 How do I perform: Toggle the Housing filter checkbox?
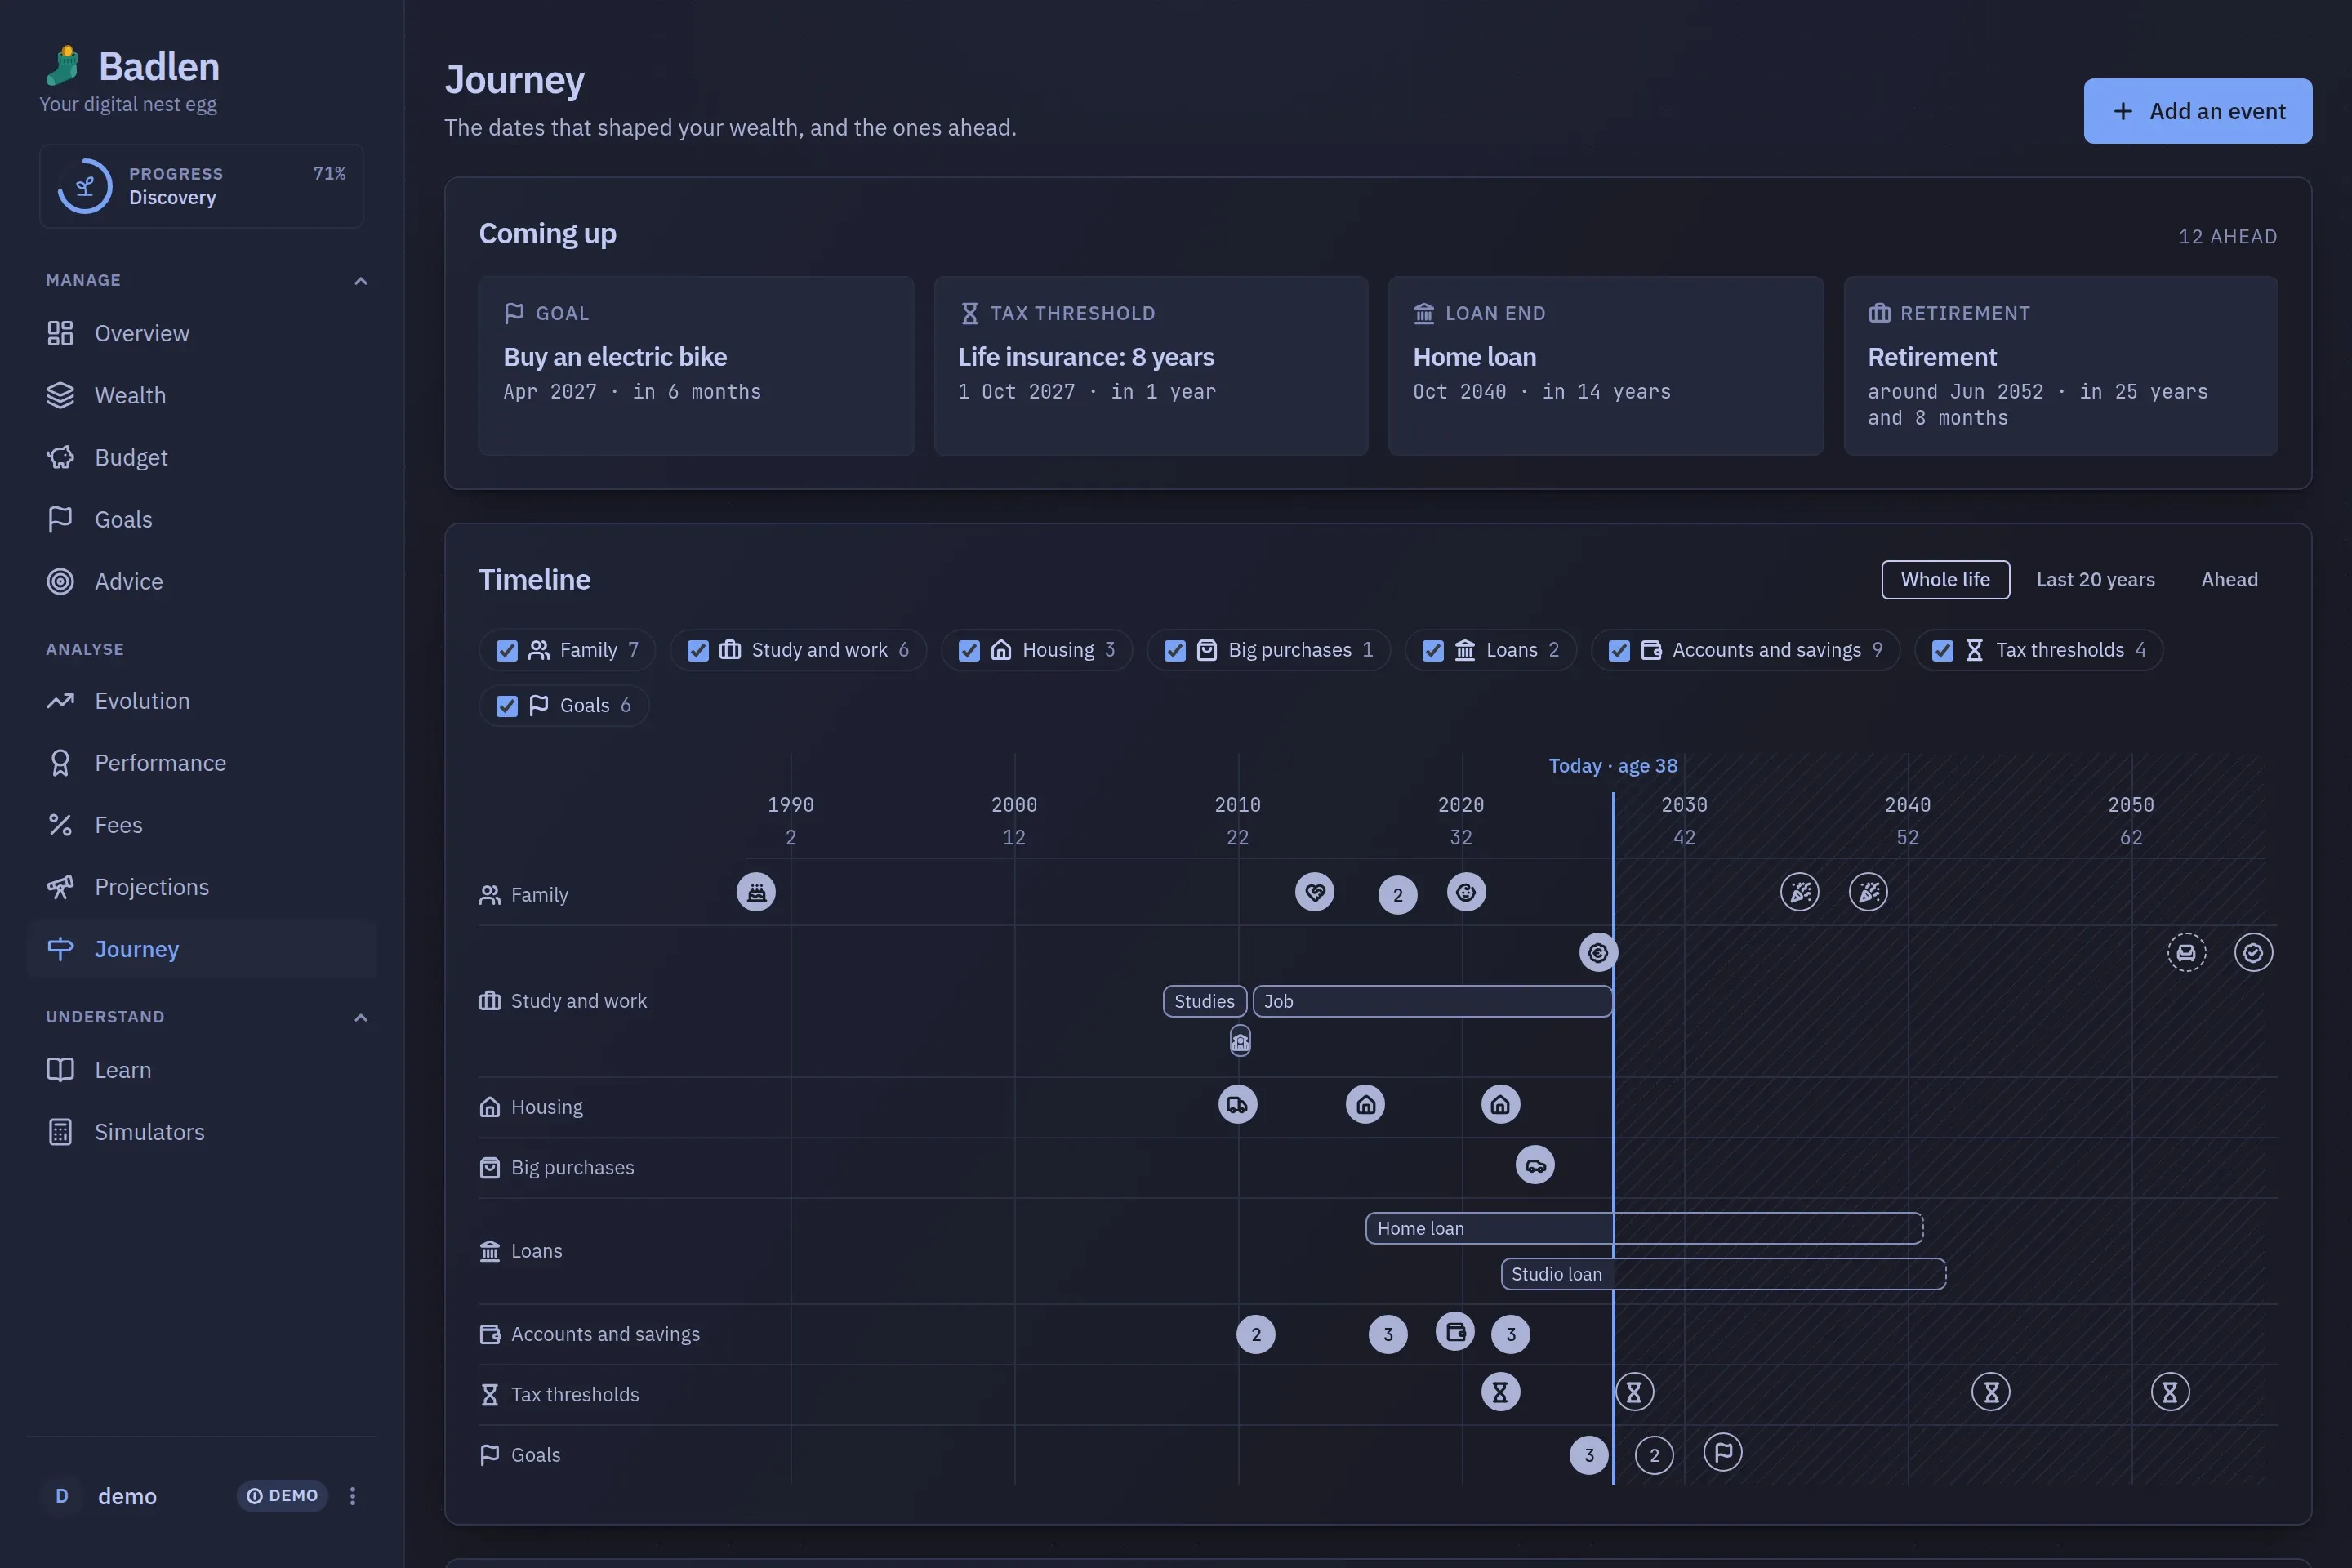click(969, 650)
